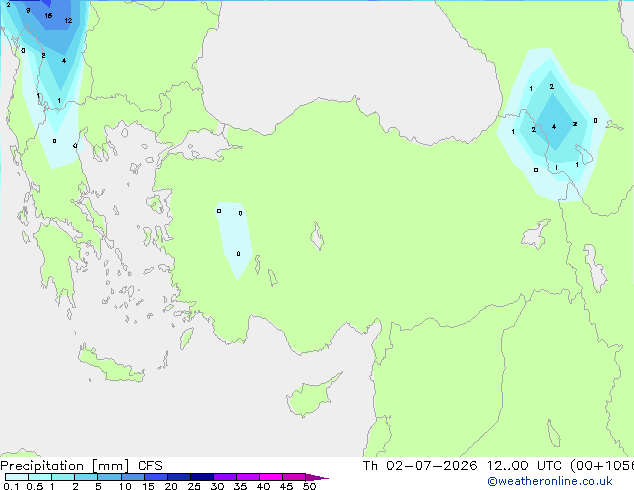The image size is (634, 490).
Task: Select the 5–10 mm legend swatch
Action: (109, 477)
